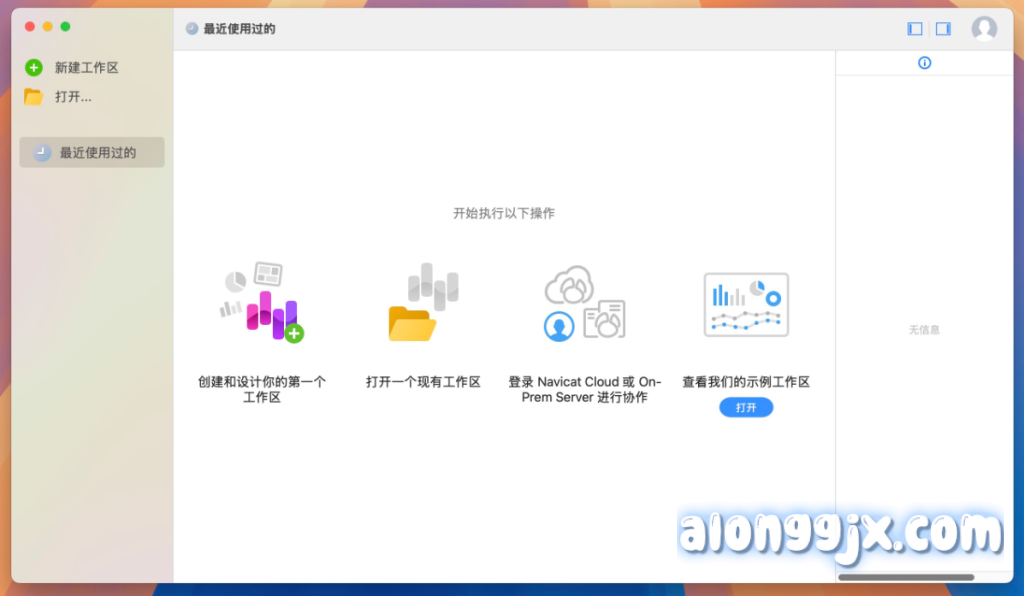Click the 创建和设计你的第一个工作区 label
This screenshot has height=596, width=1024.
point(262,389)
